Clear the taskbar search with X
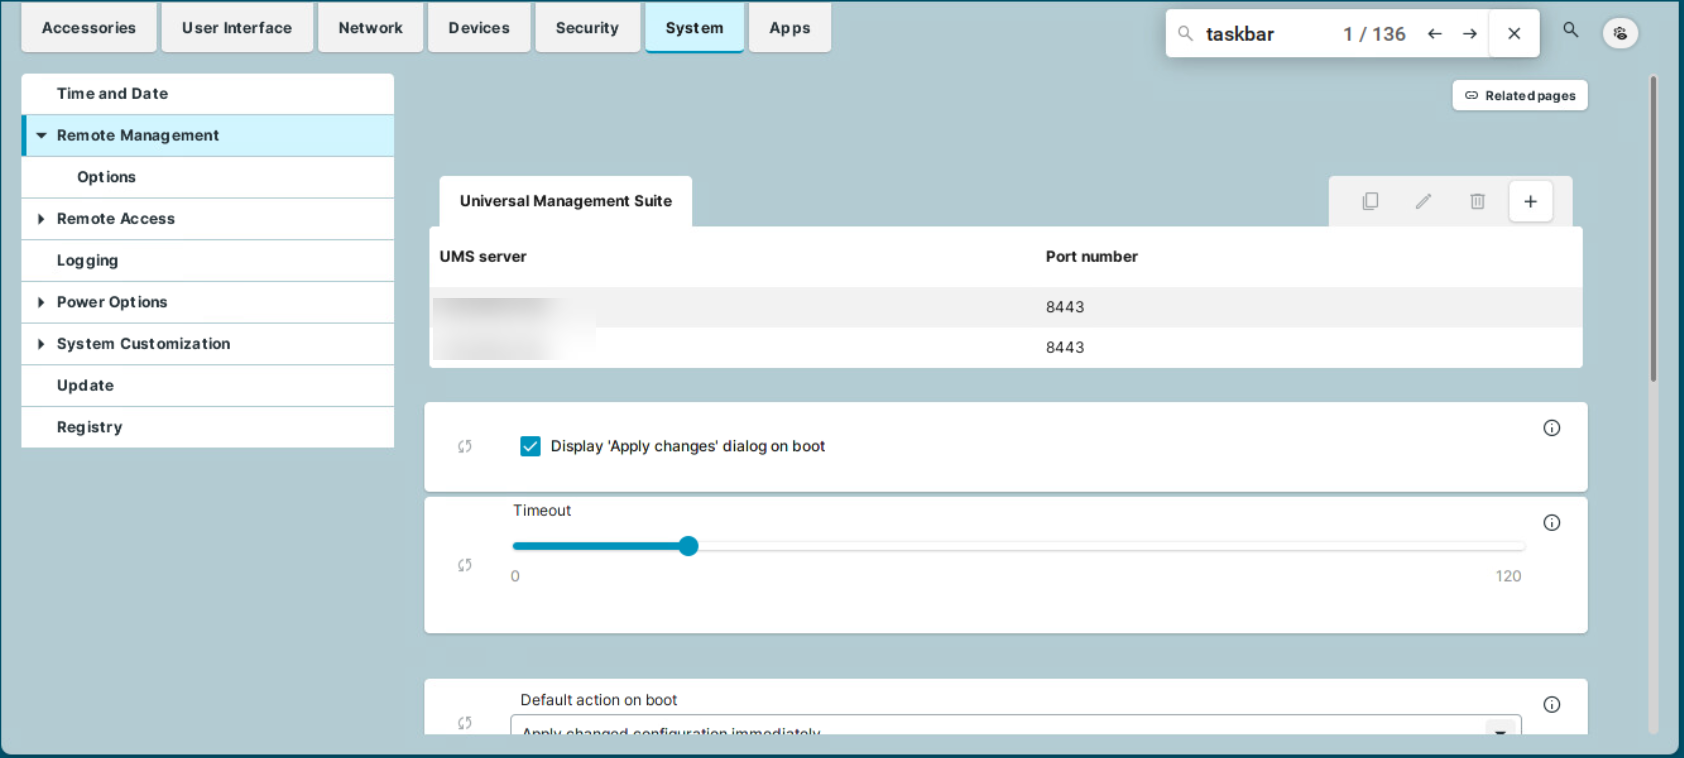 click(1513, 34)
